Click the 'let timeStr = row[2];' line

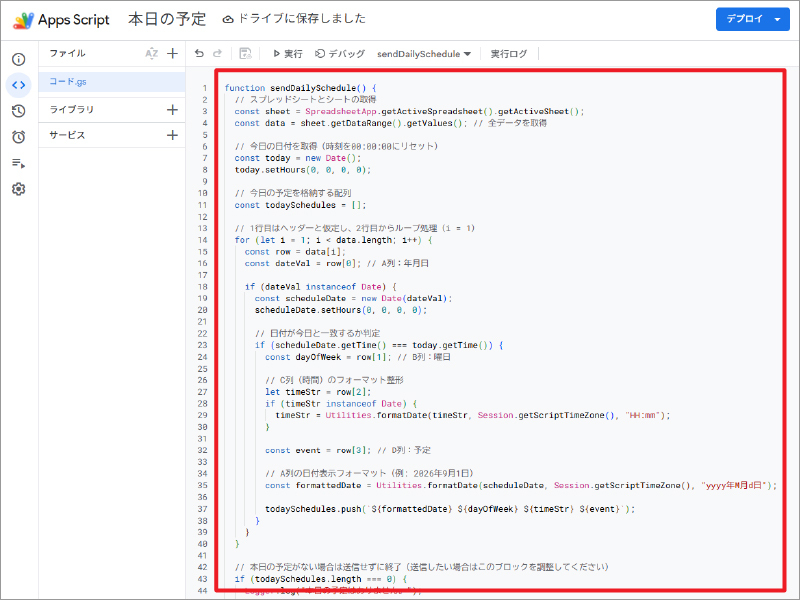point(318,392)
